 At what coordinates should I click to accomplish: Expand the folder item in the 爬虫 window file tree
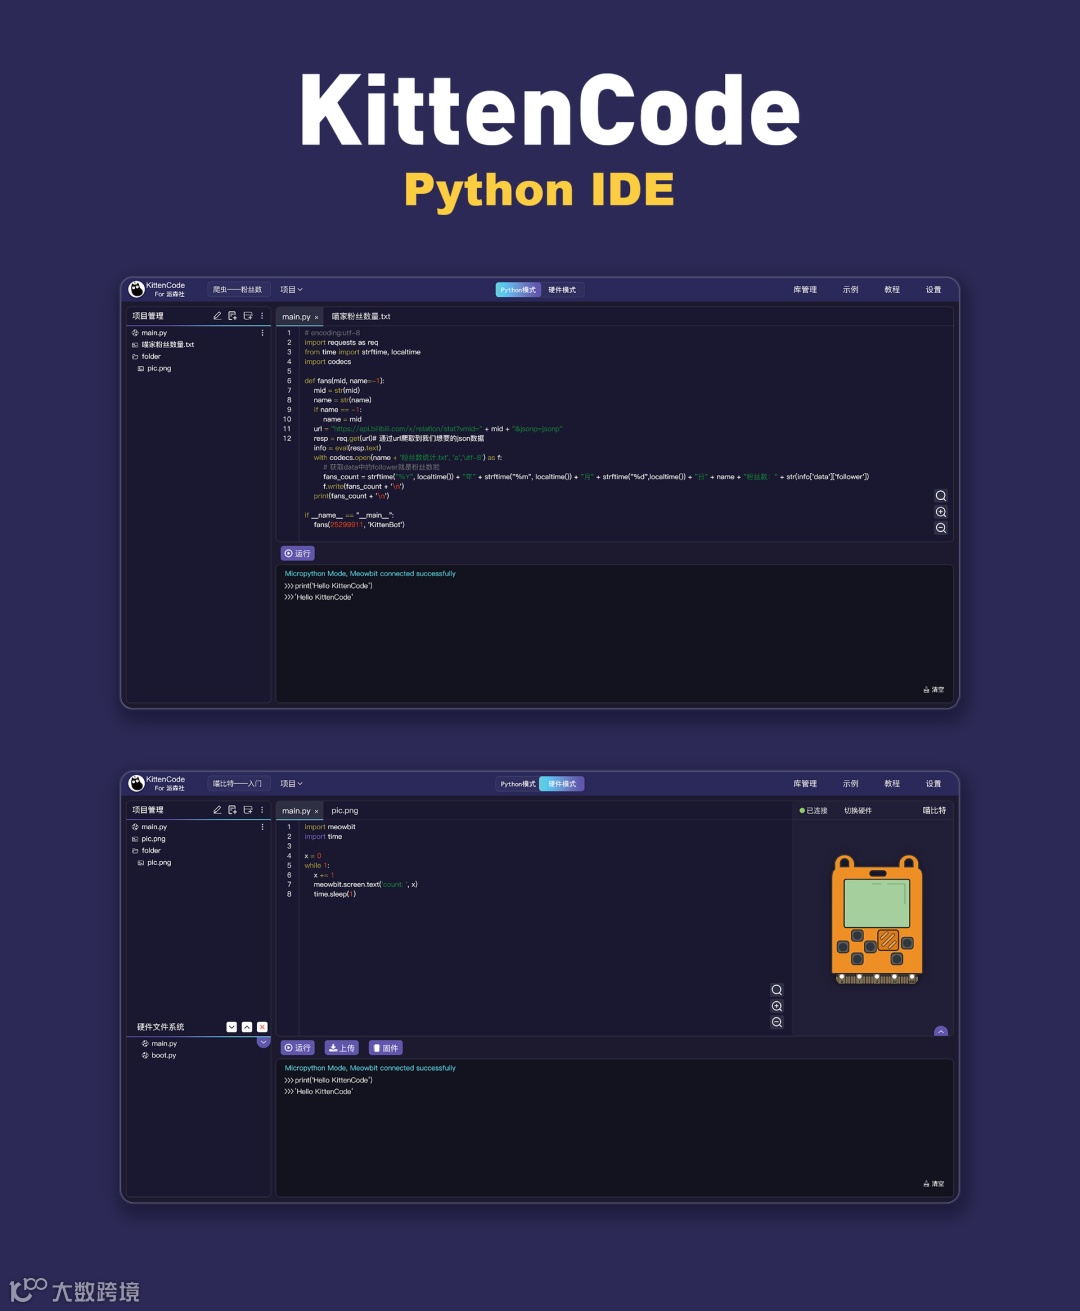pos(146,356)
